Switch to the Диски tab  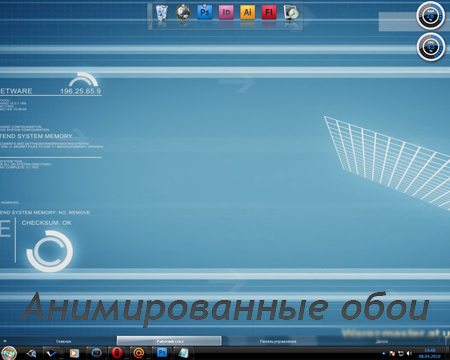pyautogui.click(x=382, y=341)
